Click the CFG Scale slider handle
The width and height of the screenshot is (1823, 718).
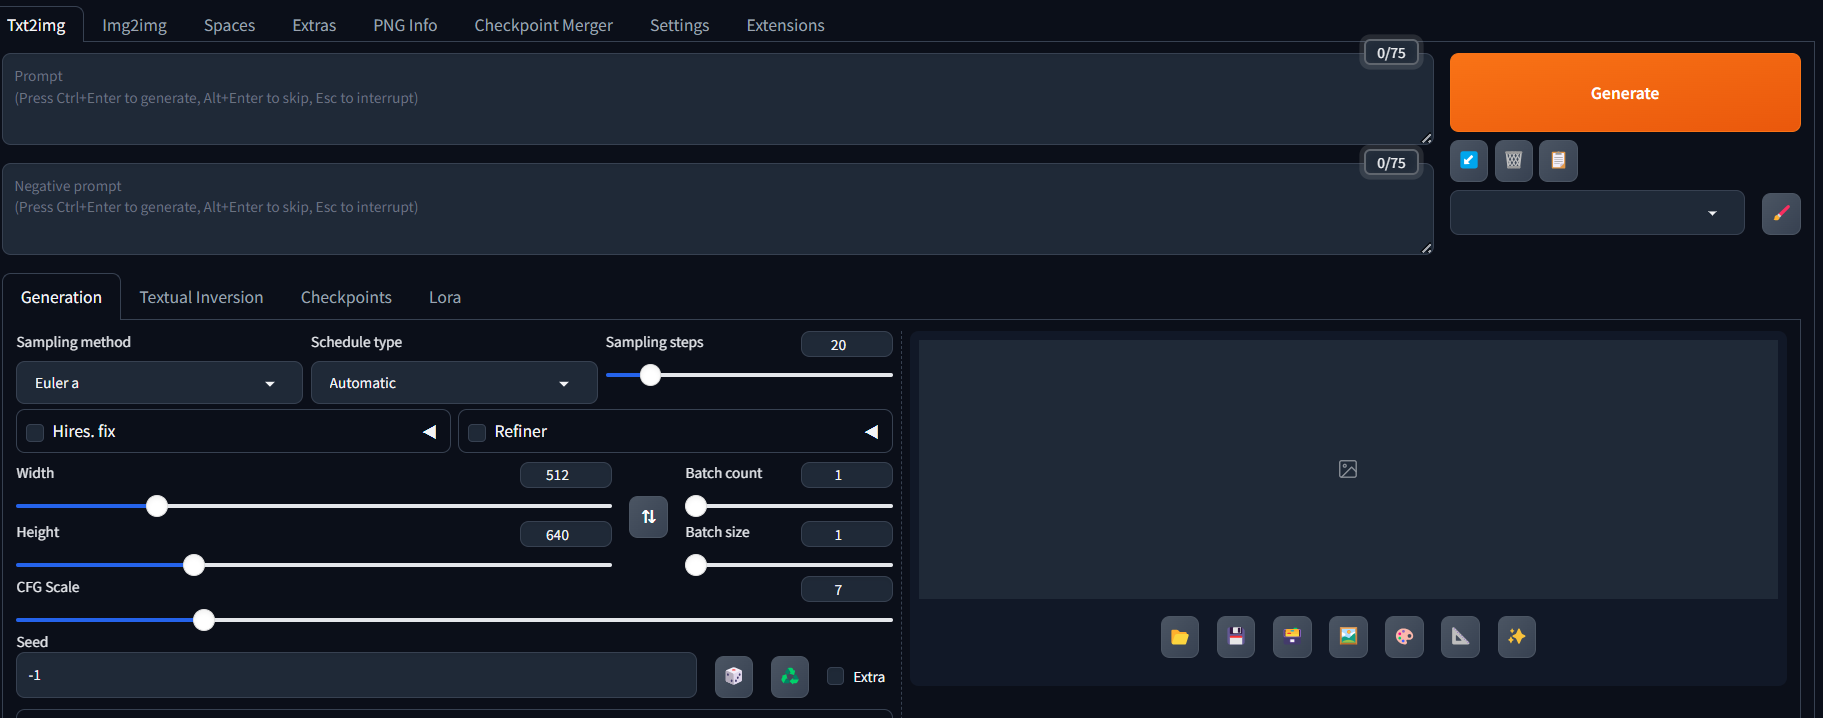point(204,620)
